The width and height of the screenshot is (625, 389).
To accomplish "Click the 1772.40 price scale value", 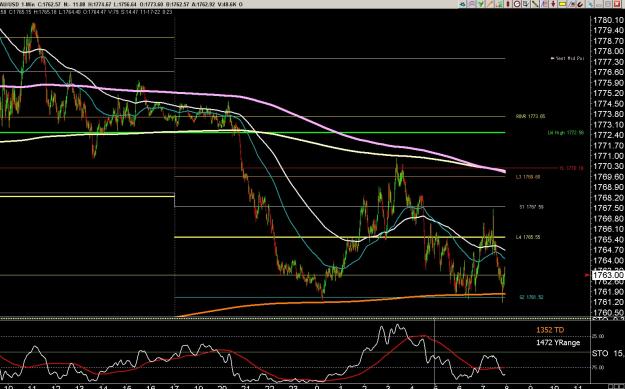I will 608,135.
